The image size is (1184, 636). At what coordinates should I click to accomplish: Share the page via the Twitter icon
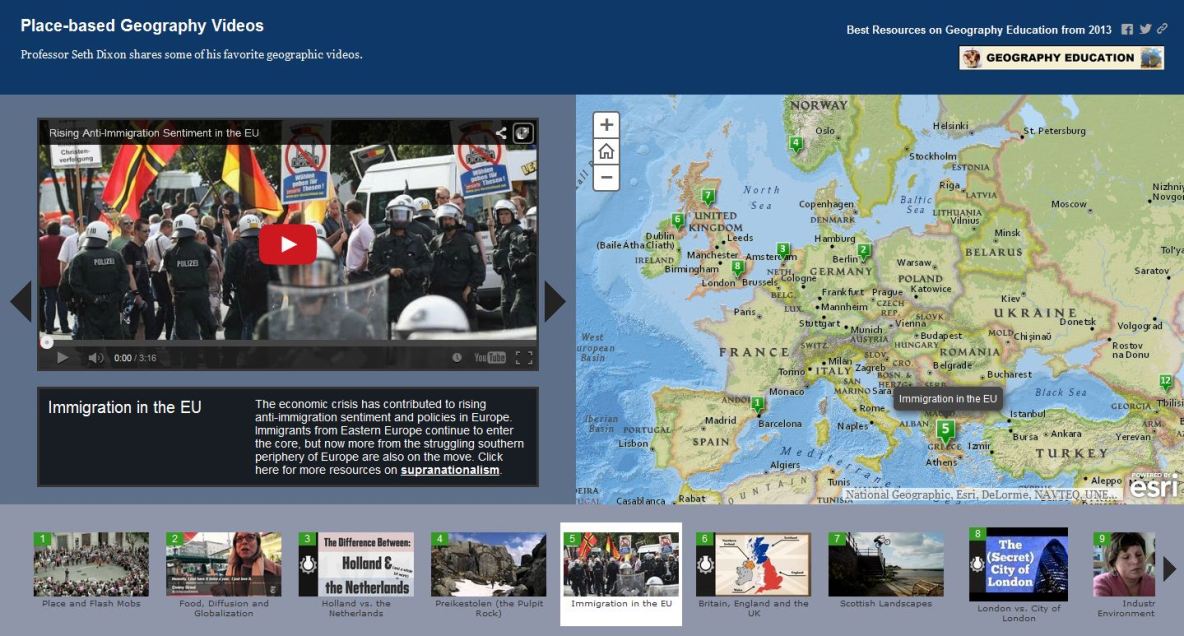[1144, 29]
